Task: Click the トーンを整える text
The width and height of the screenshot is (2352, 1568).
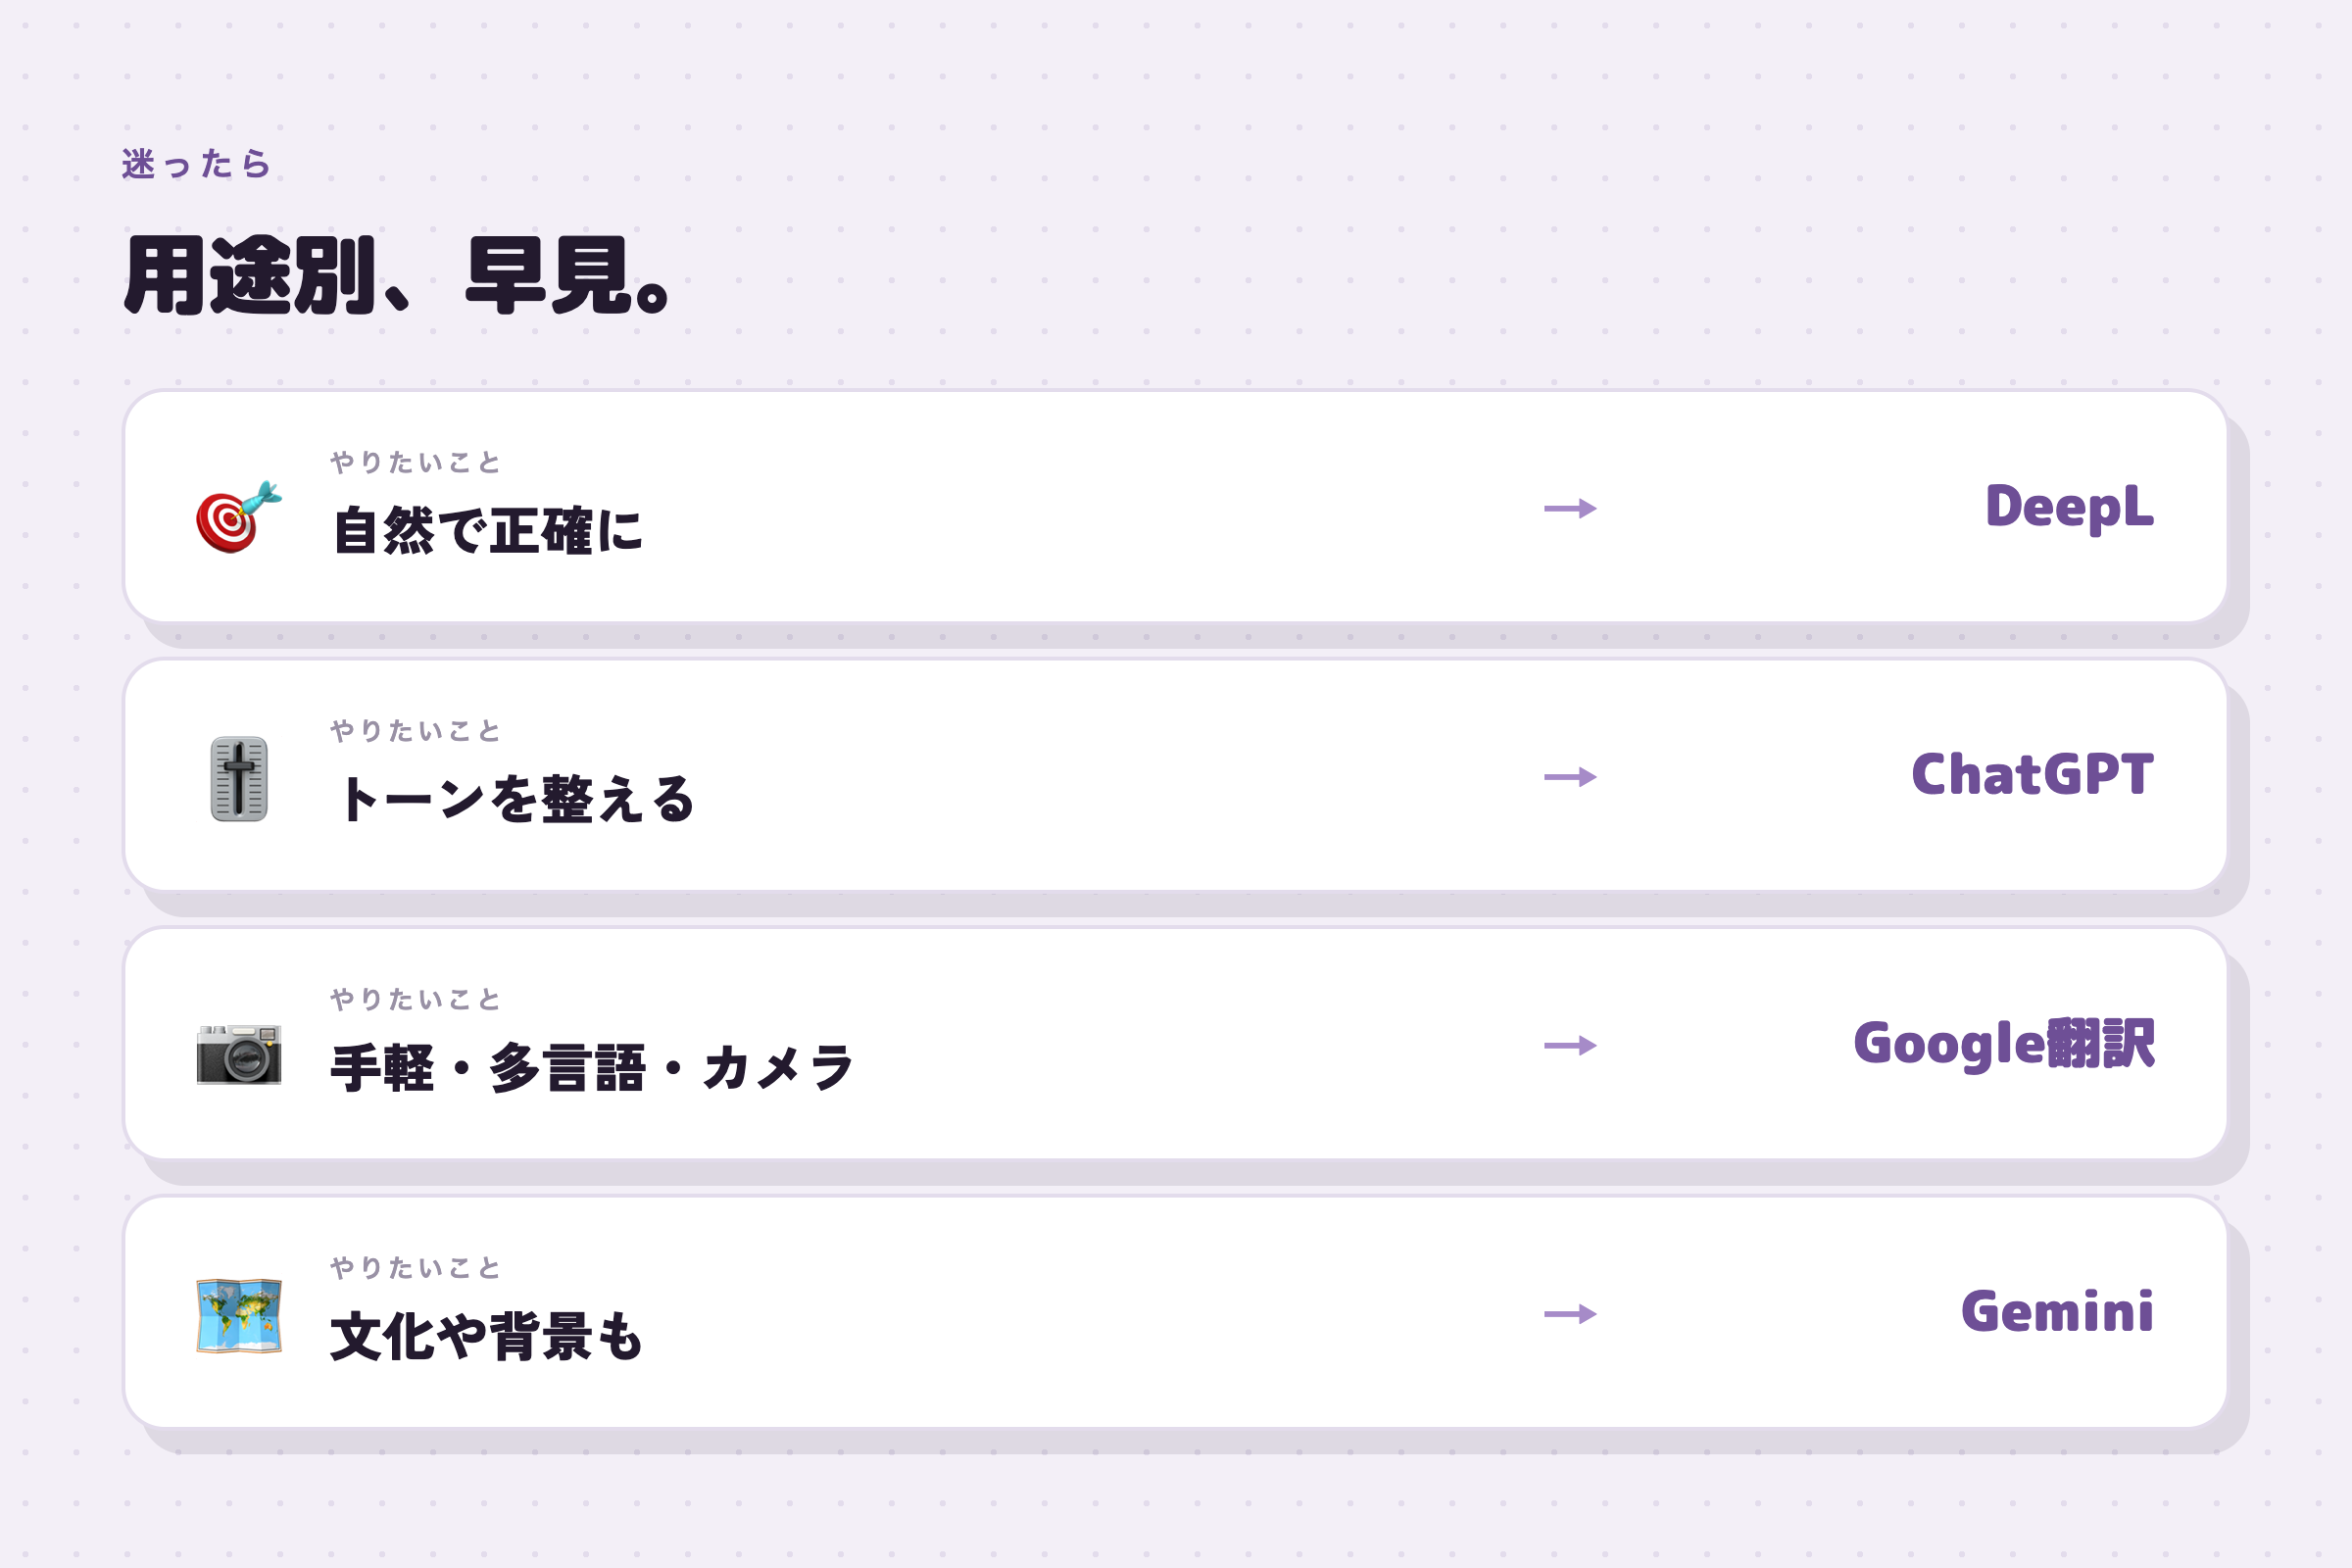Action: click(513, 799)
